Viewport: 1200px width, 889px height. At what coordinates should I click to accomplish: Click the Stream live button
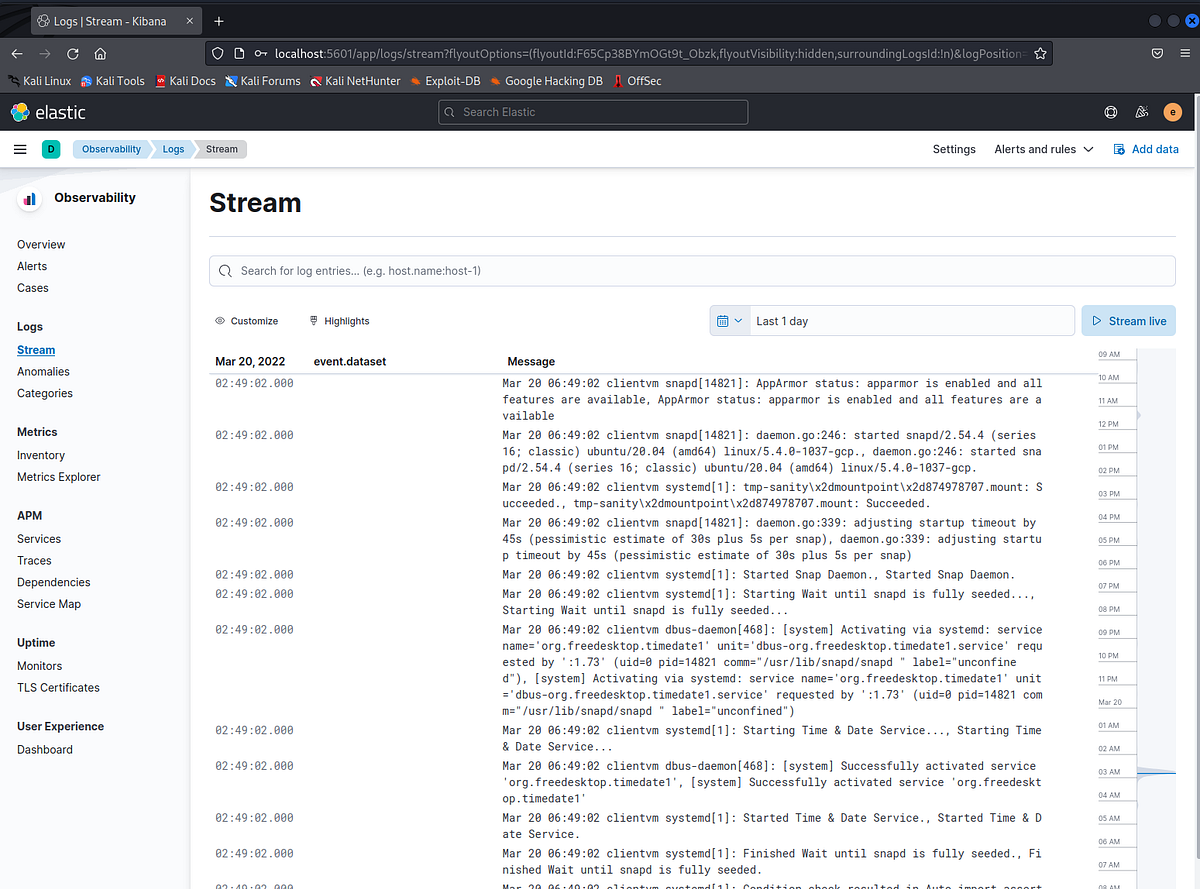coord(1128,320)
